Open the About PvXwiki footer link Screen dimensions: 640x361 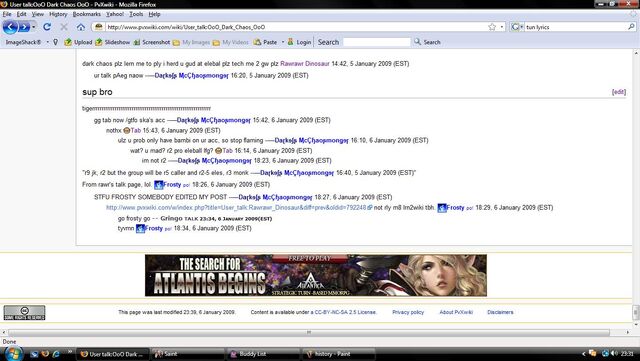(x=456, y=312)
